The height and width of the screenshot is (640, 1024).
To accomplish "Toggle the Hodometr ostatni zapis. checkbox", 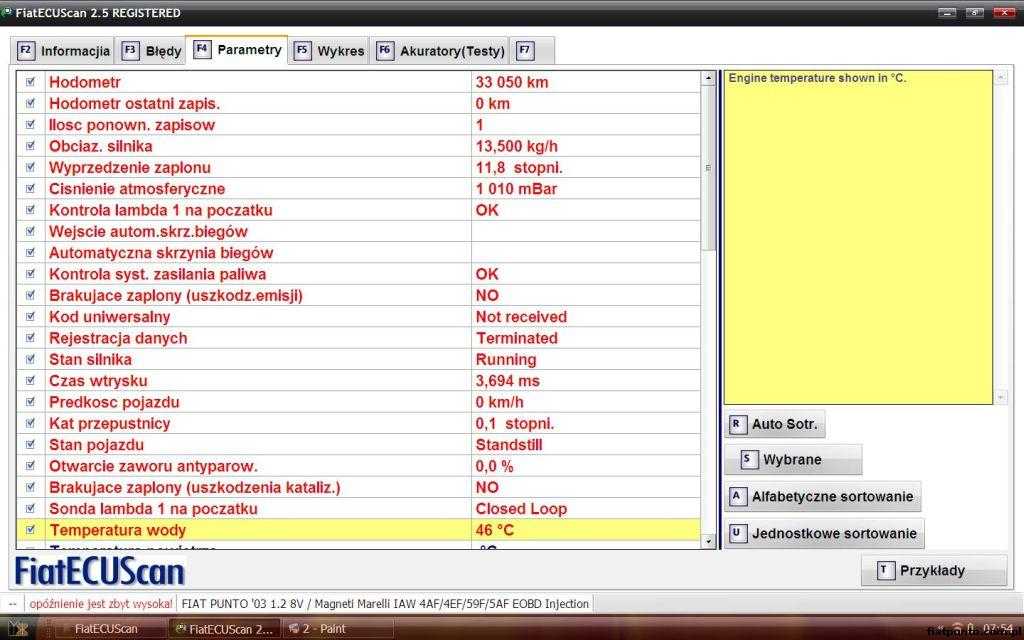I will click(x=30, y=103).
